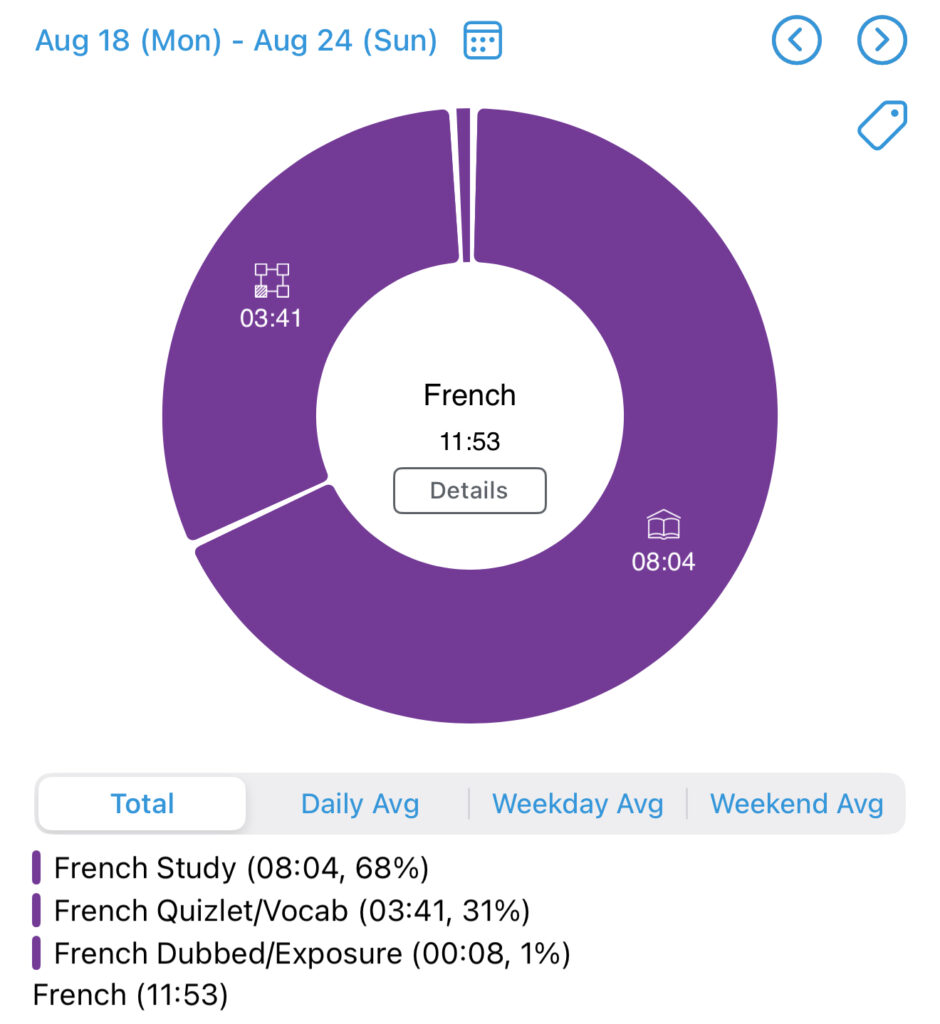The image size is (940, 1024).
Task: Switch to Daily Avg tab
Action: [x=360, y=804]
